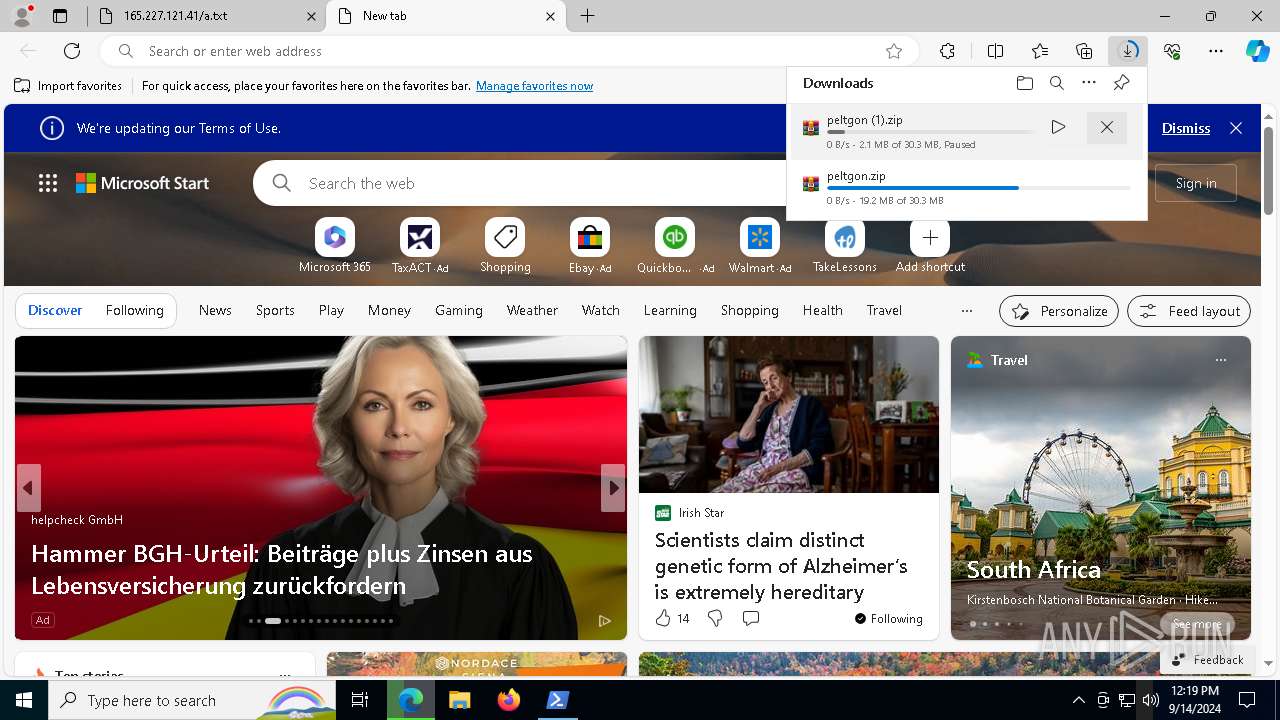Open the Feed layout options

(x=1189, y=311)
